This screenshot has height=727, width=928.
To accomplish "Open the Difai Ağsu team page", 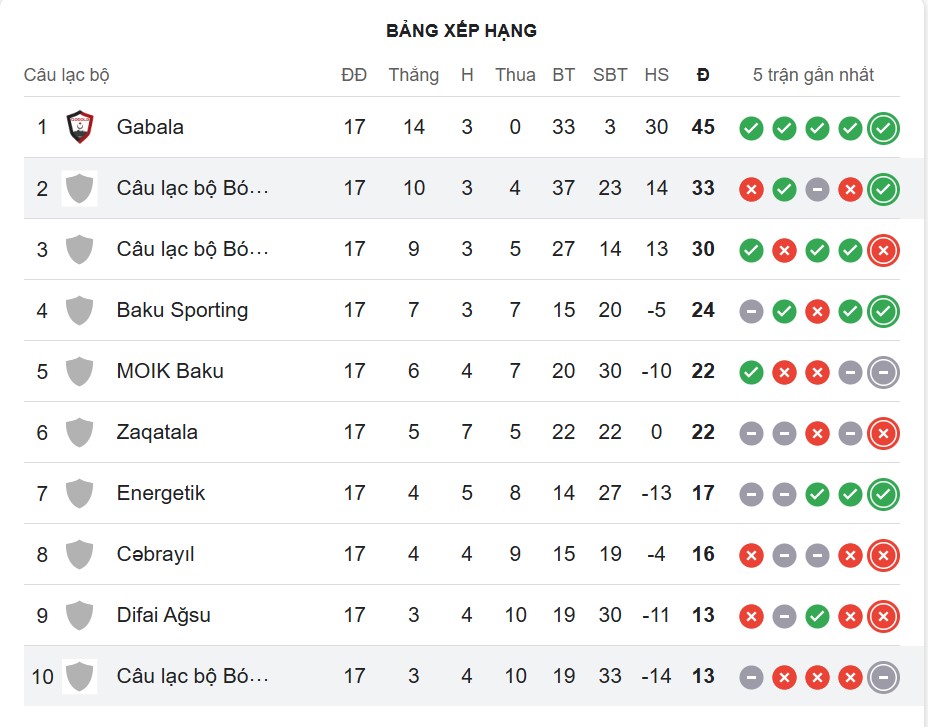I will click(164, 615).
